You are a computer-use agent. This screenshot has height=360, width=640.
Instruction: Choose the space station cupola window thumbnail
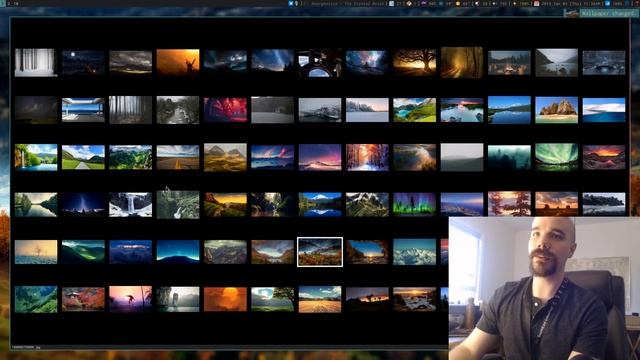(320, 62)
